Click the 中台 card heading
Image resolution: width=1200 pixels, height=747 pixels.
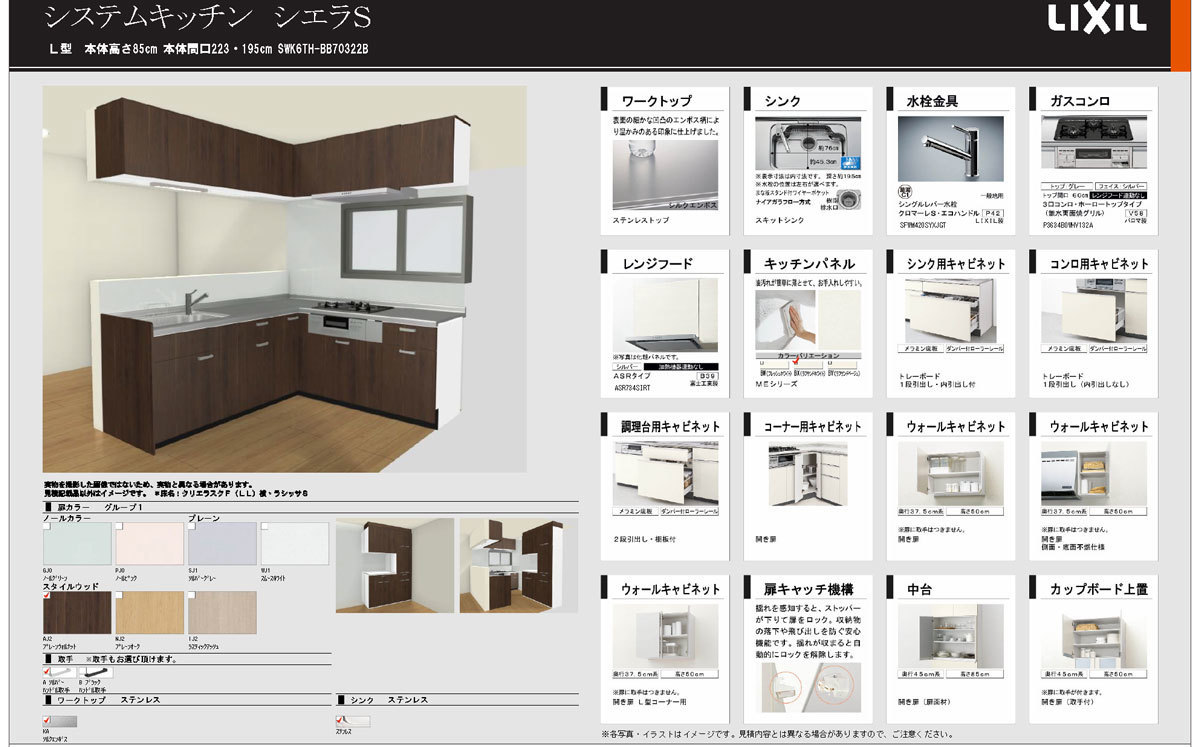920,589
